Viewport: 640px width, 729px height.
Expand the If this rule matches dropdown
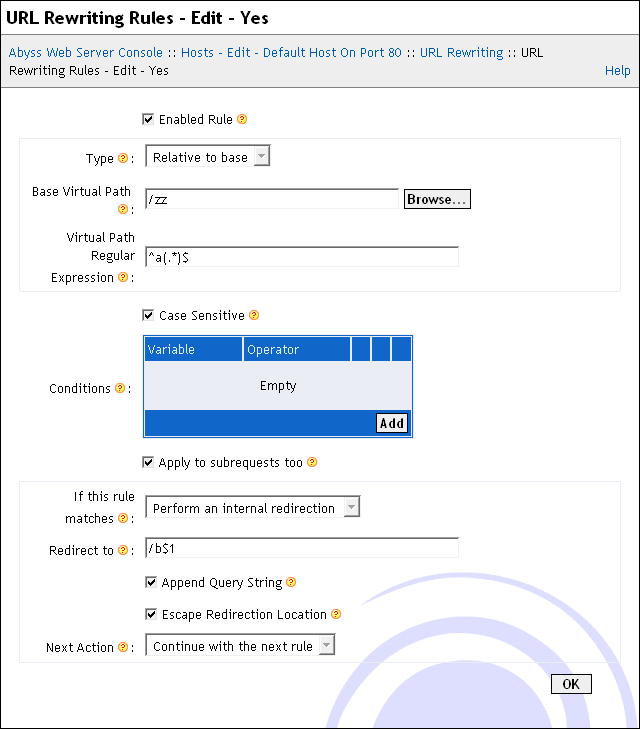click(252, 508)
